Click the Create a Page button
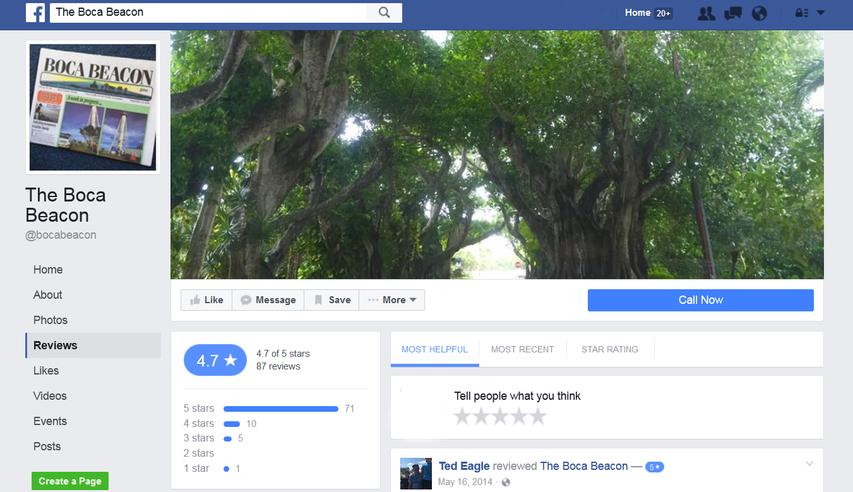The width and height of the screenshot is (853, 492). [70, 481]
